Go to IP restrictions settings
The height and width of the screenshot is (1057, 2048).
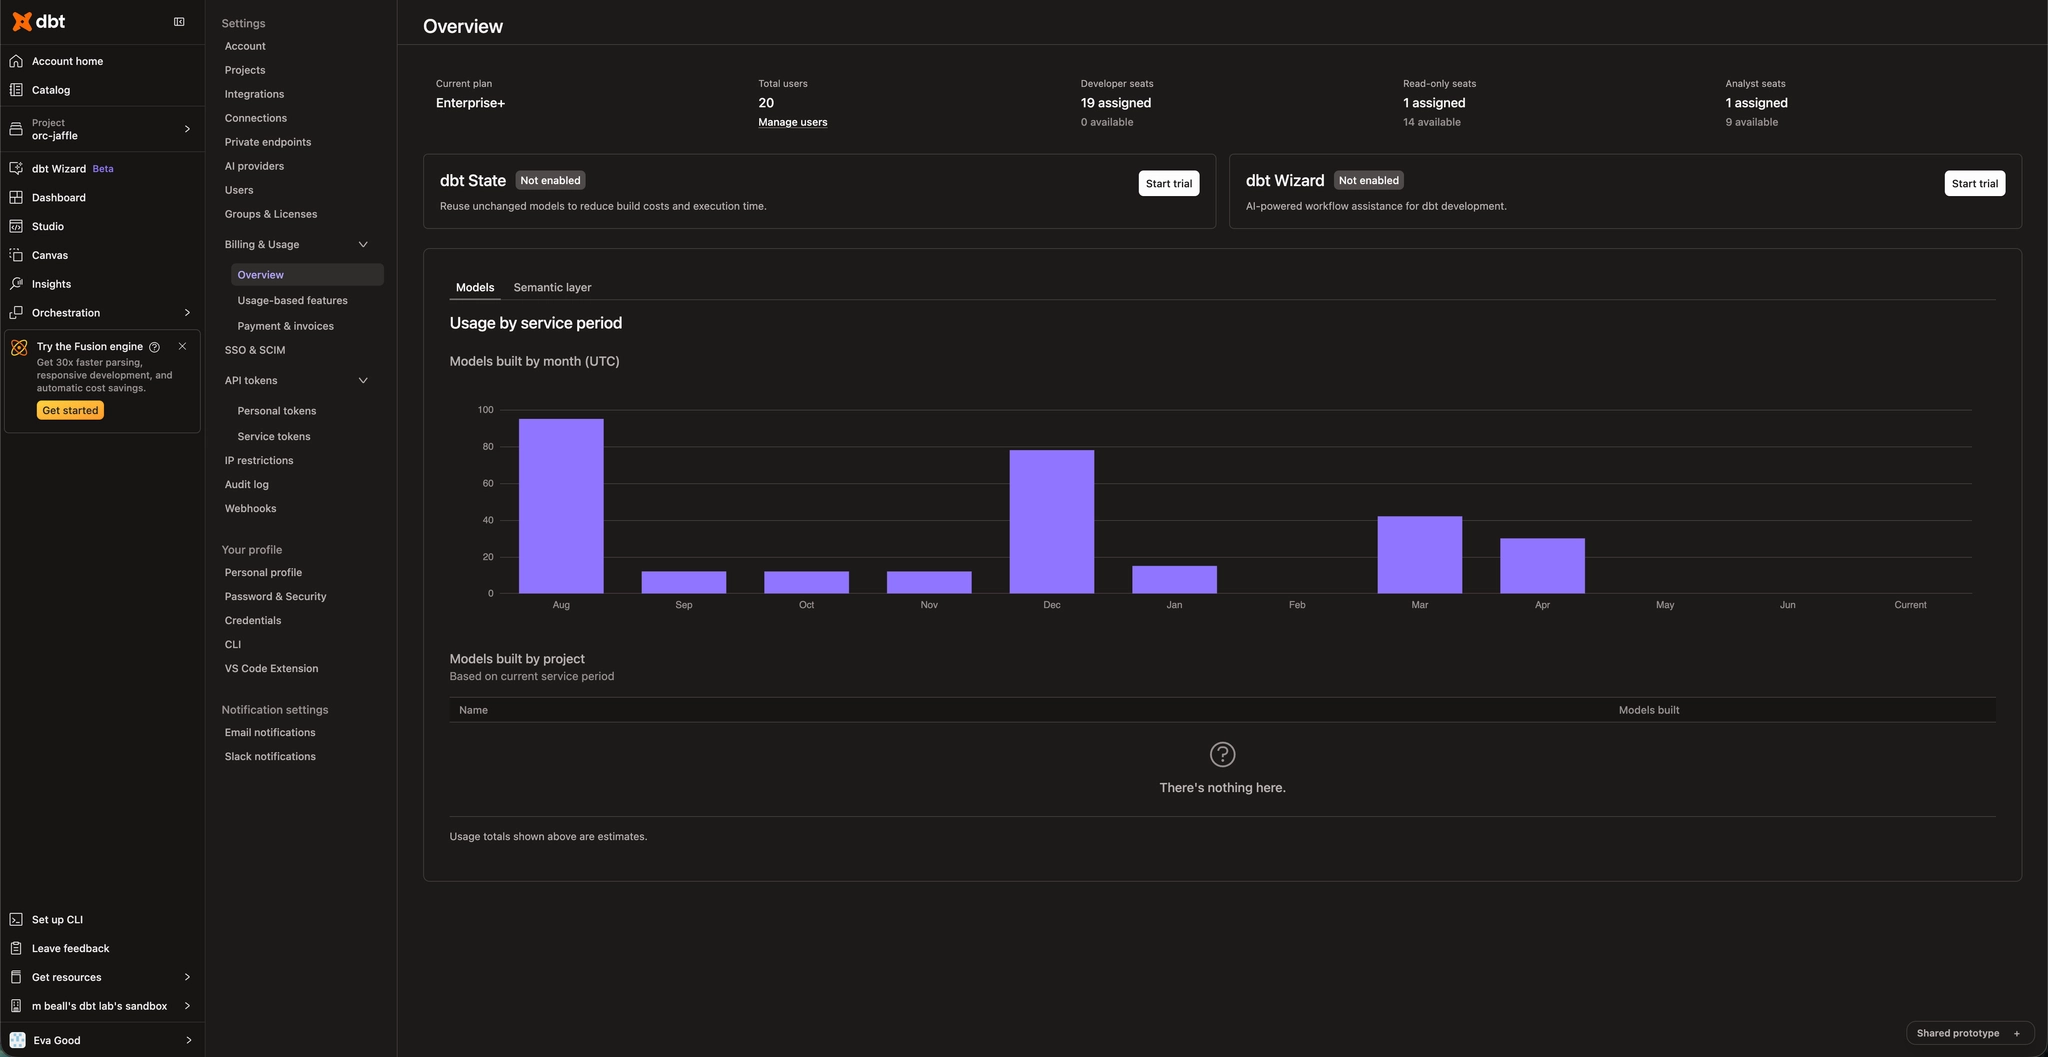259,461
